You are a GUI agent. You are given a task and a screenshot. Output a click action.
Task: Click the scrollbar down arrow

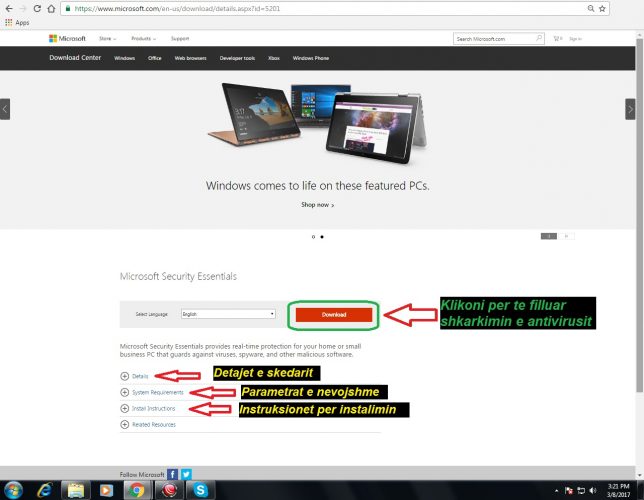(x=639, y=475)
